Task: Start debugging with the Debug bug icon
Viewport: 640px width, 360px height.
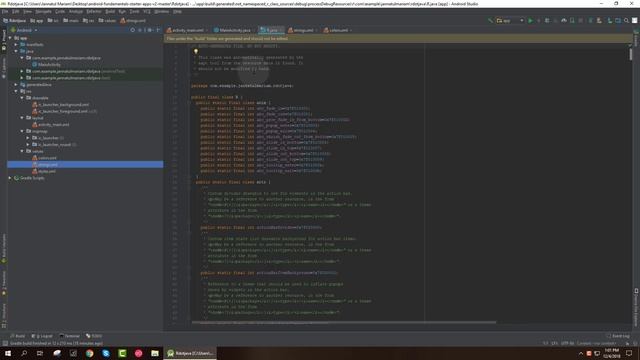Action: coord(547,20)
